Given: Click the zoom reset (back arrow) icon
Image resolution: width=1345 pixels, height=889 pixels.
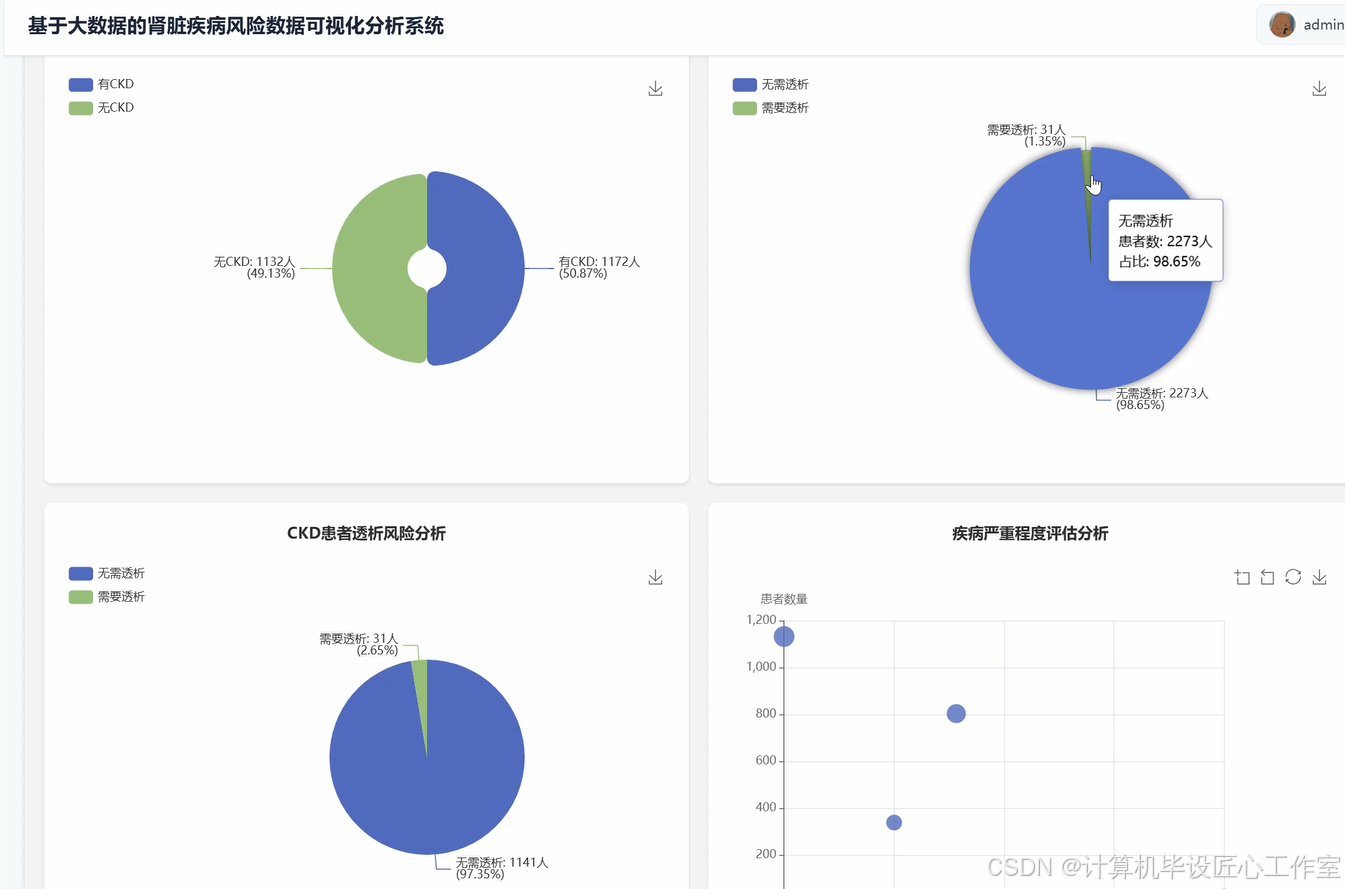Looking at the screenshot, I should coord(1267,577).
